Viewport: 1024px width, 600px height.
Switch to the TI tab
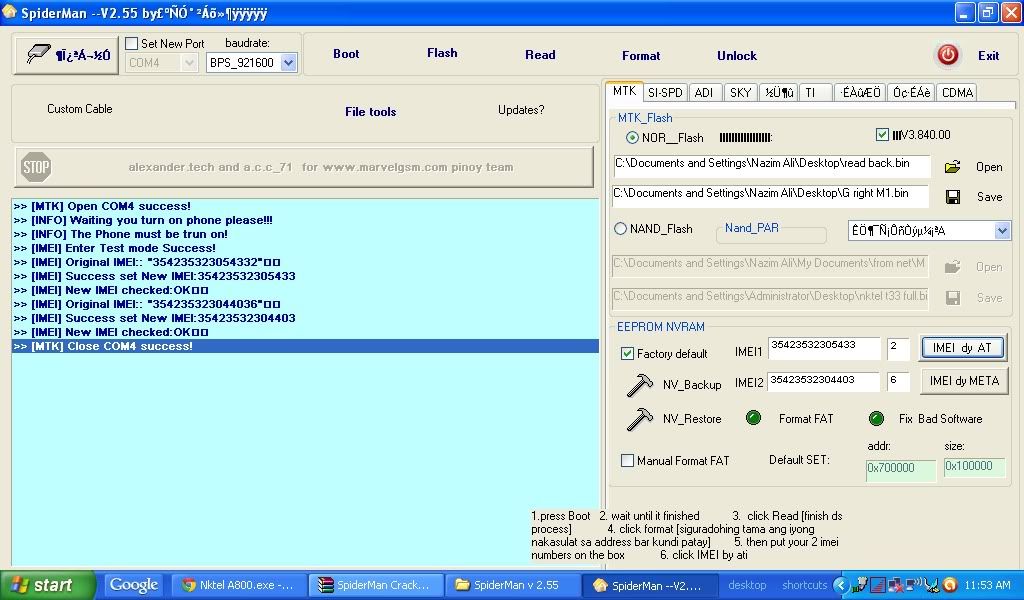tap(816, 93)
